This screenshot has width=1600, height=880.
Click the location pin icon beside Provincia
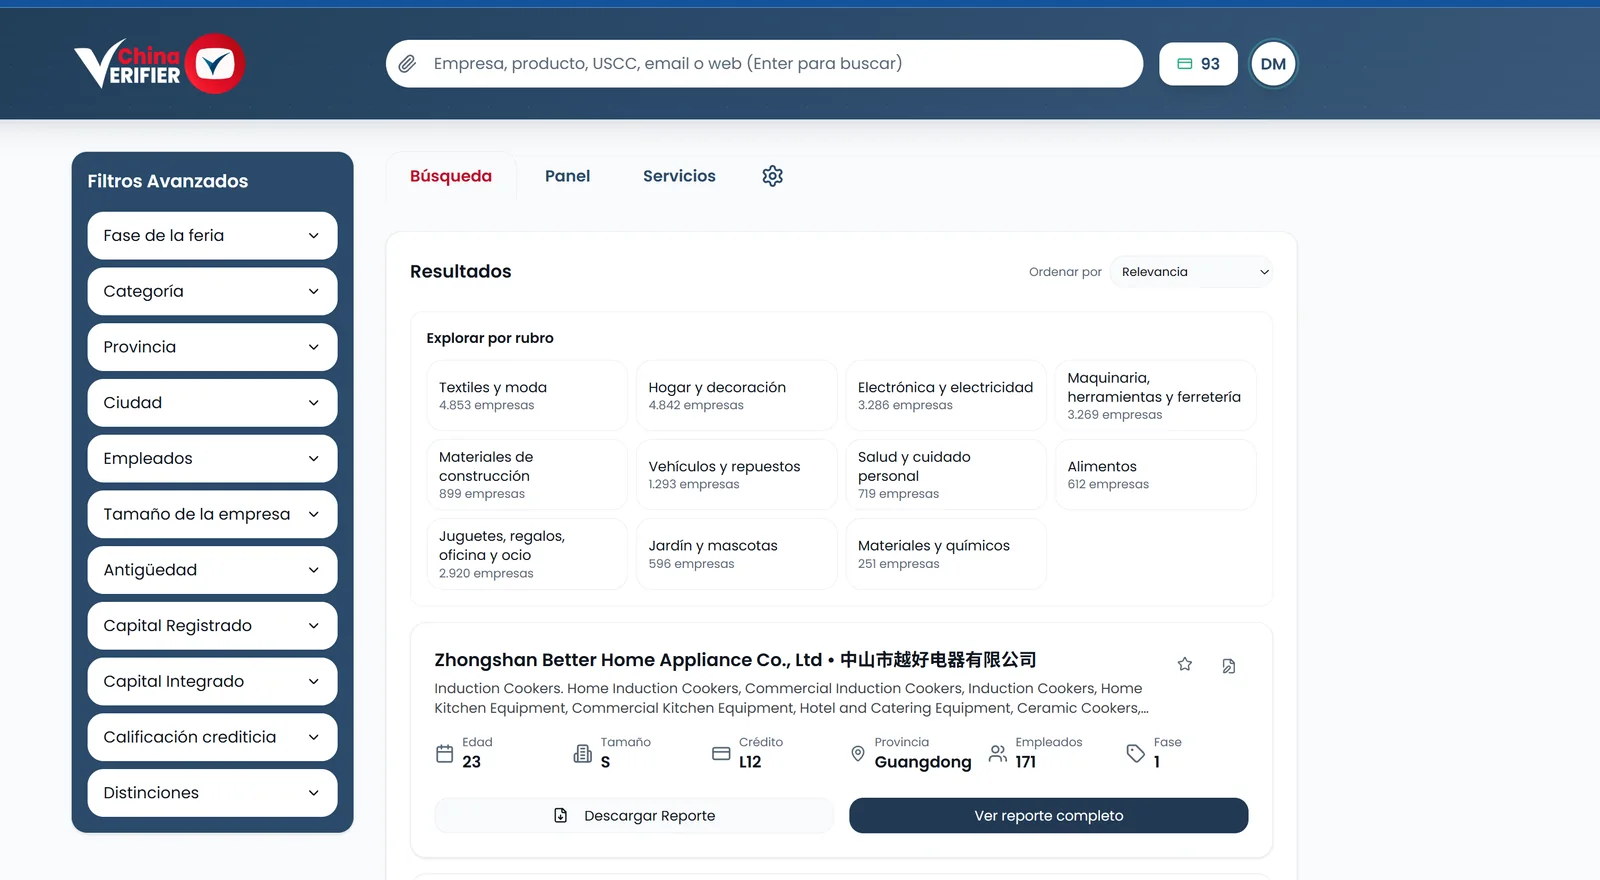coord(858,753)
